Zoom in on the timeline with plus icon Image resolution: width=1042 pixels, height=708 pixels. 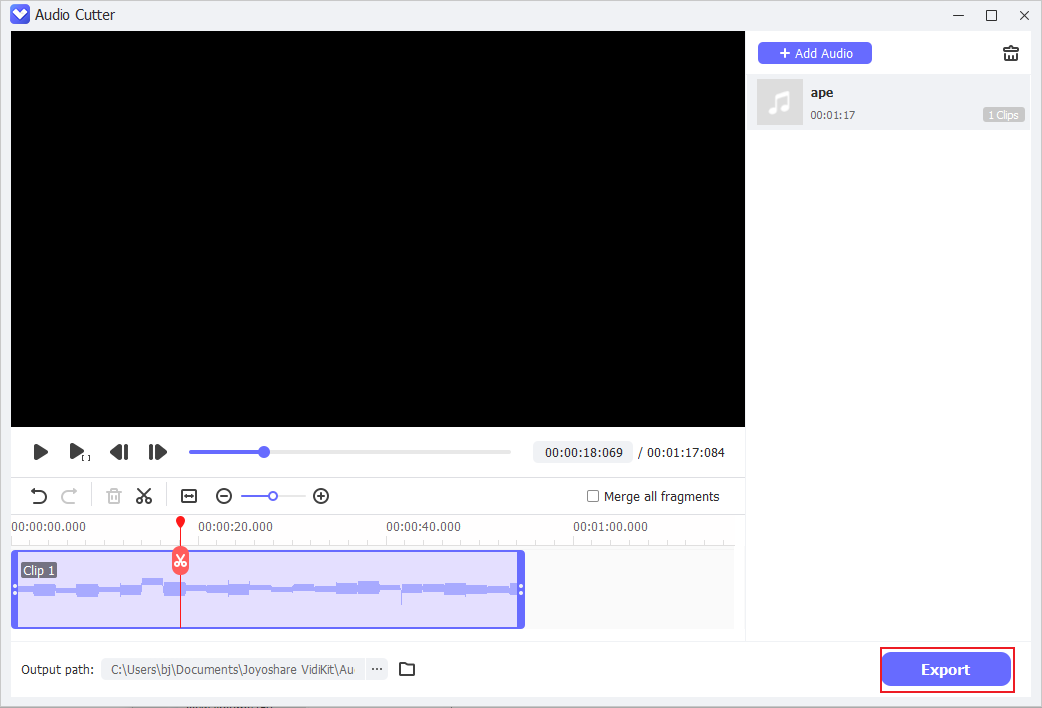[x=321, y=496]
